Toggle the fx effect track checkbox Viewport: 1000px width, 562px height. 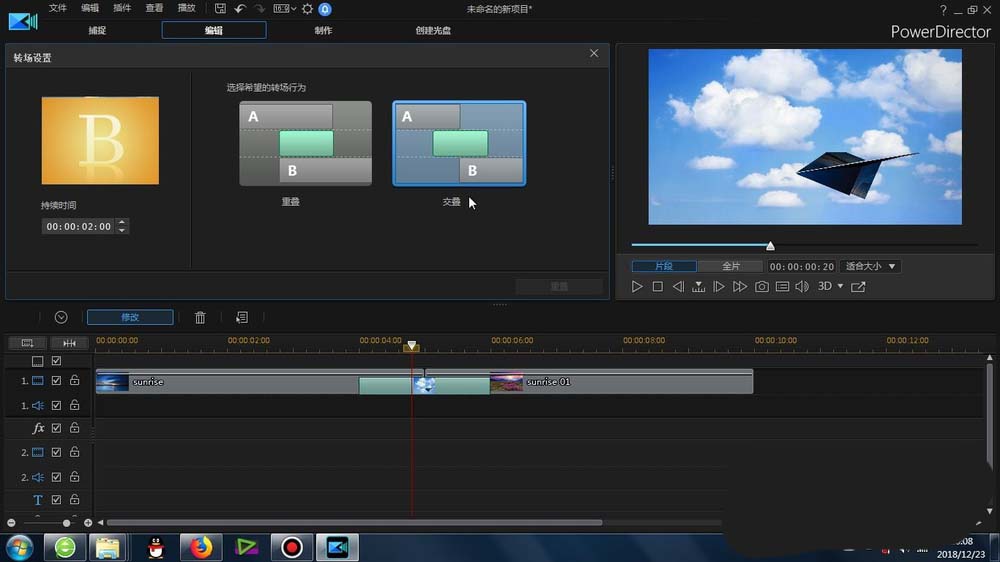pyautogui.click(x=56, y=428)
